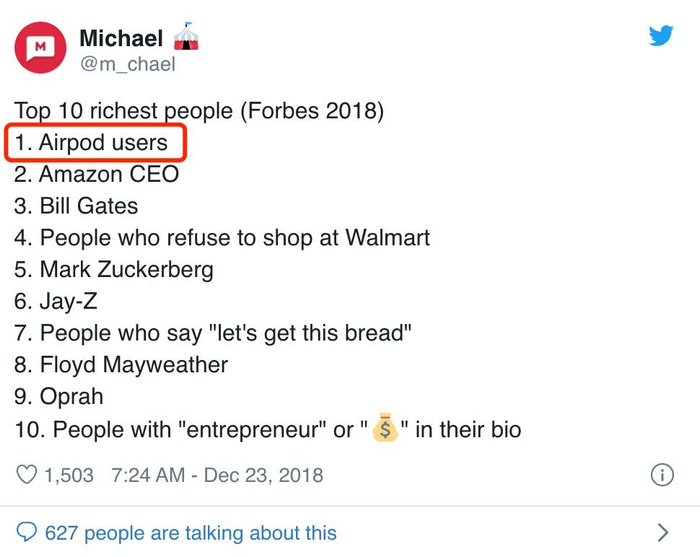Open the tweet info circle icon

(662, 475)
